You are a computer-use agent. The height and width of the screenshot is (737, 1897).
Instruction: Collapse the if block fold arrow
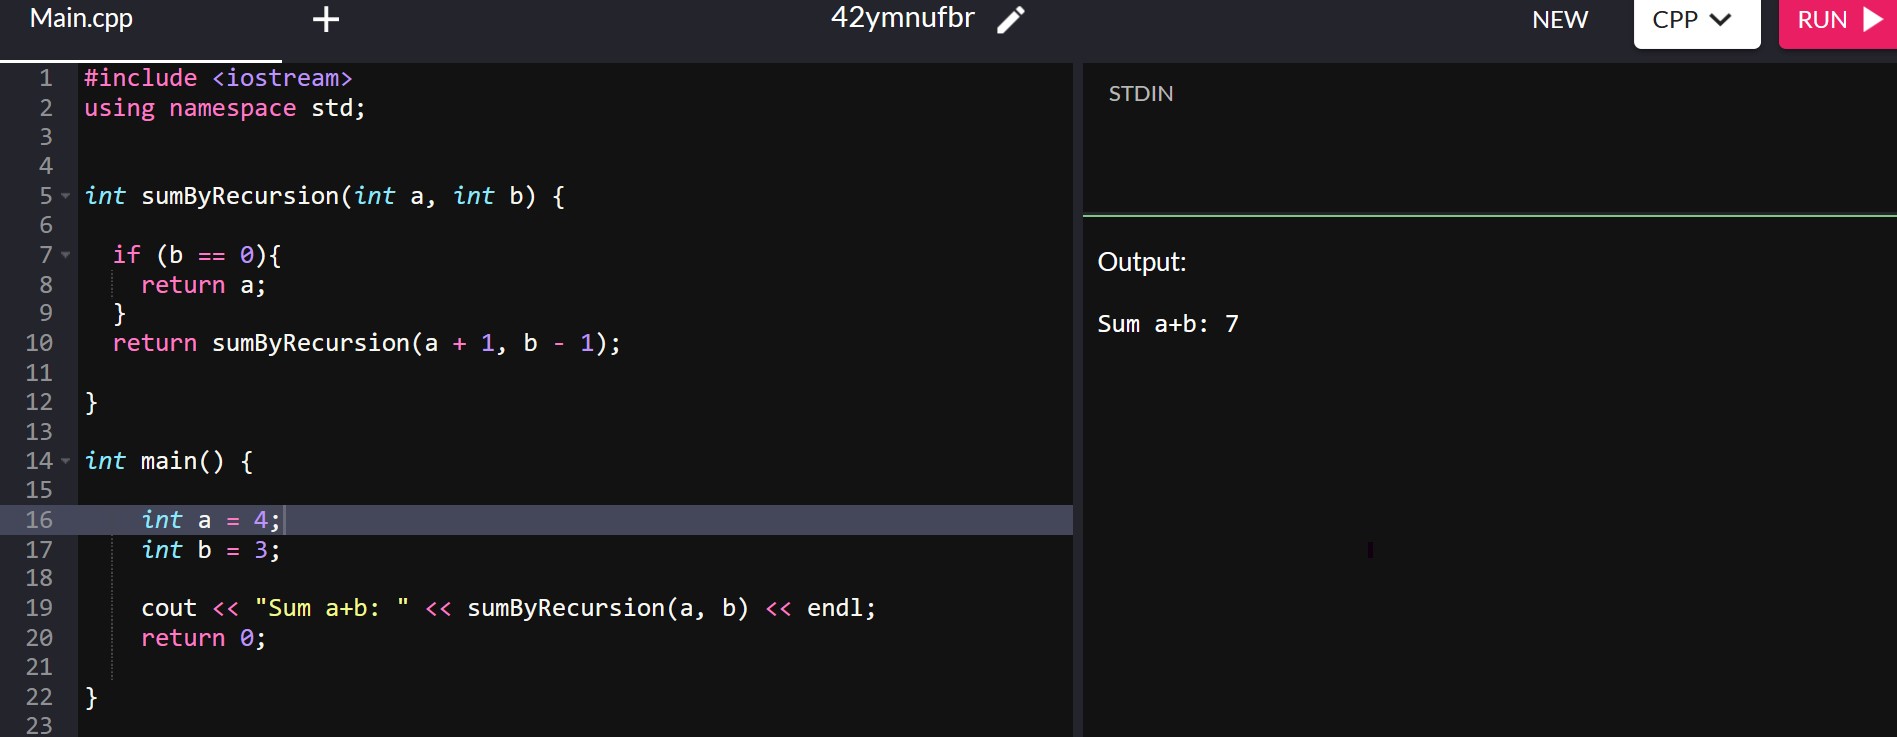[x=66, y=255]
